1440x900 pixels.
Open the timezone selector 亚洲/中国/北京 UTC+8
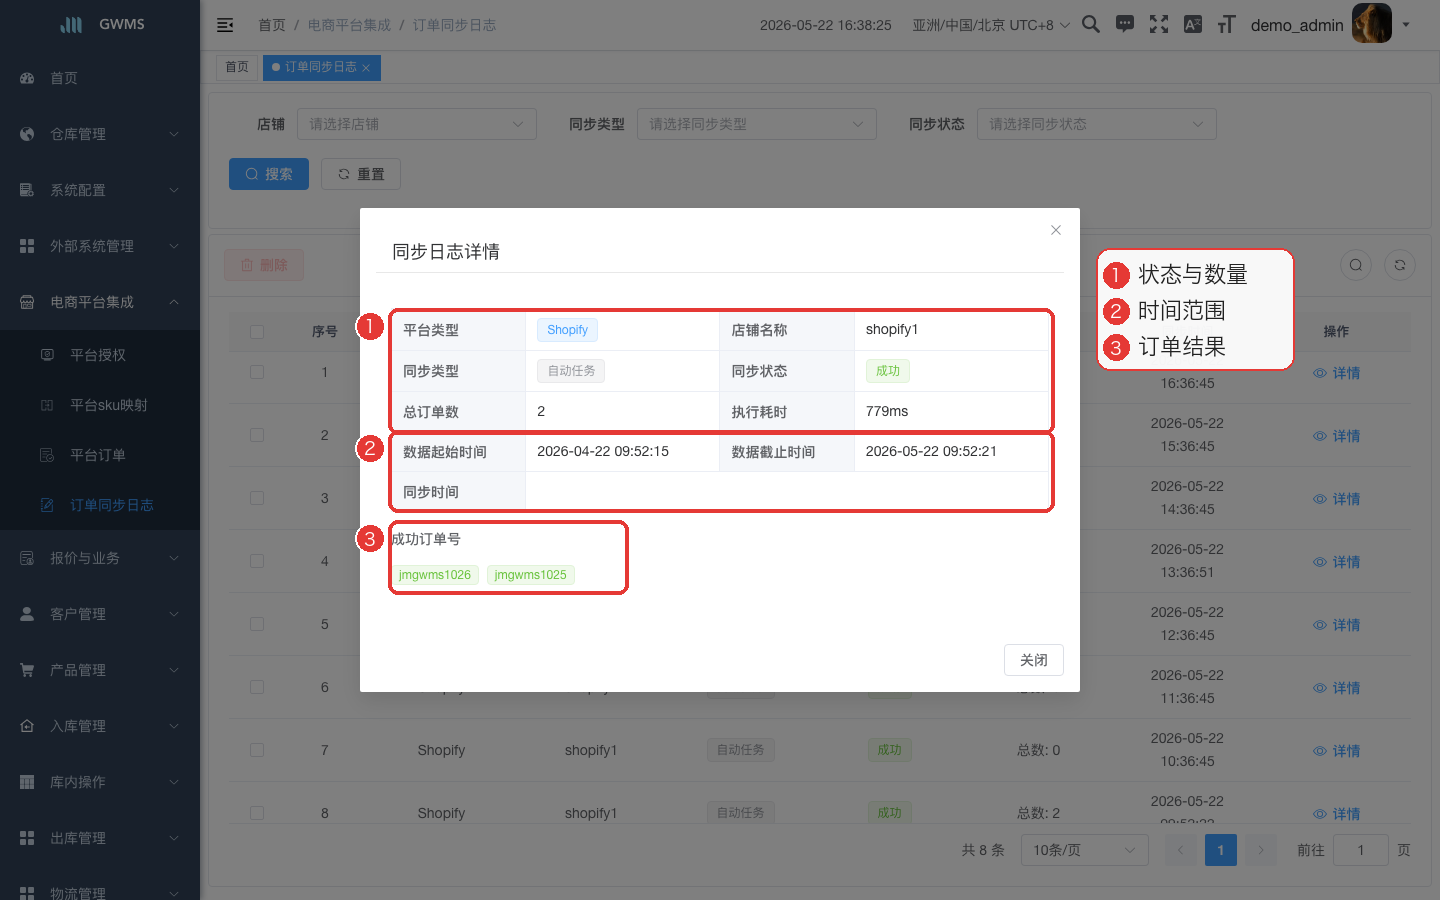pos(991,25)
